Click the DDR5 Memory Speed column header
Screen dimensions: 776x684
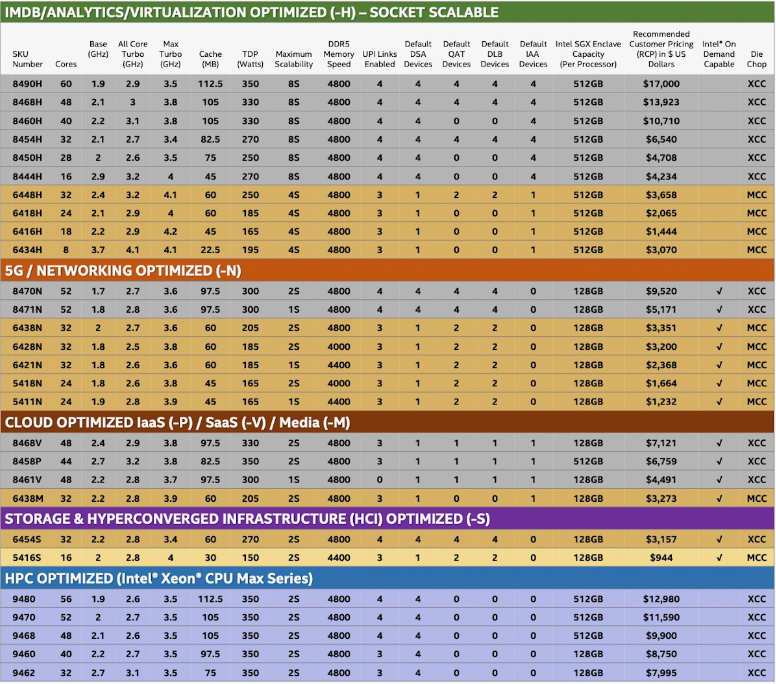pos(339,54)
